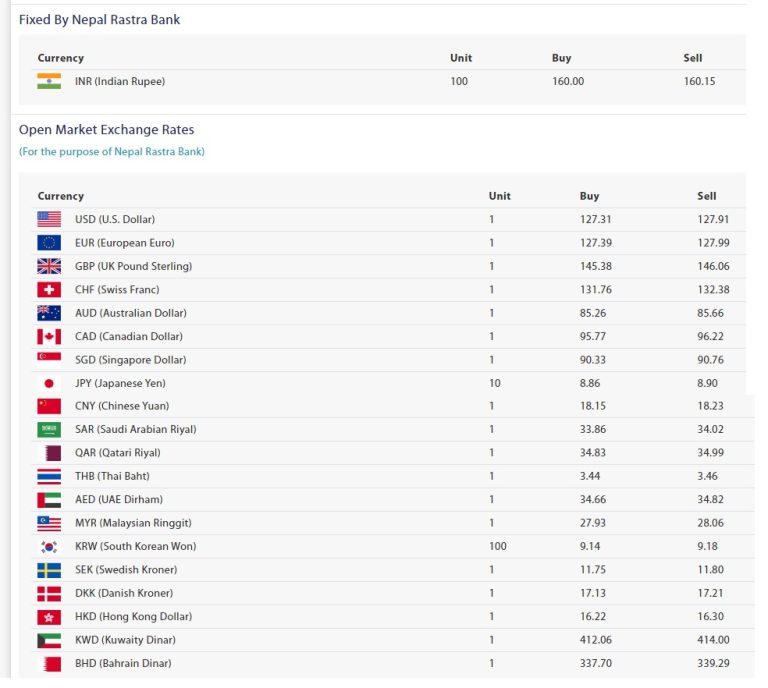Click the Australian flag icon
Screen dimensions: 768x688
pyautogui.click(x=49, y=313)
